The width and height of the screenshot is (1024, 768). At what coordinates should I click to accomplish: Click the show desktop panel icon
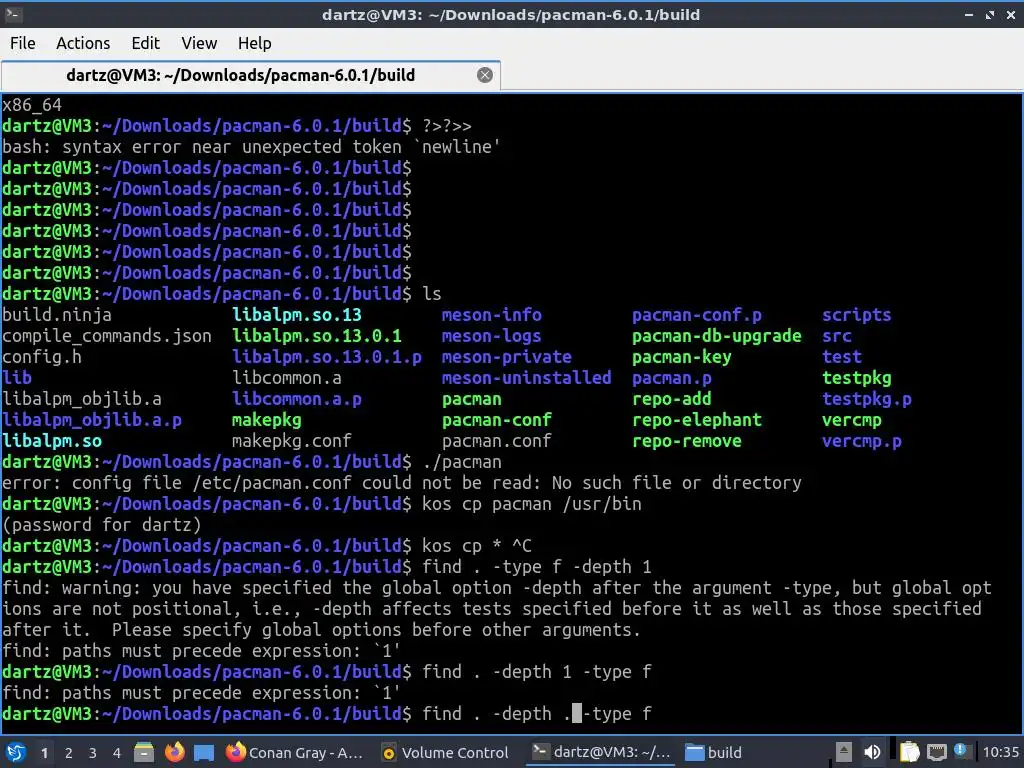(204, 752)
